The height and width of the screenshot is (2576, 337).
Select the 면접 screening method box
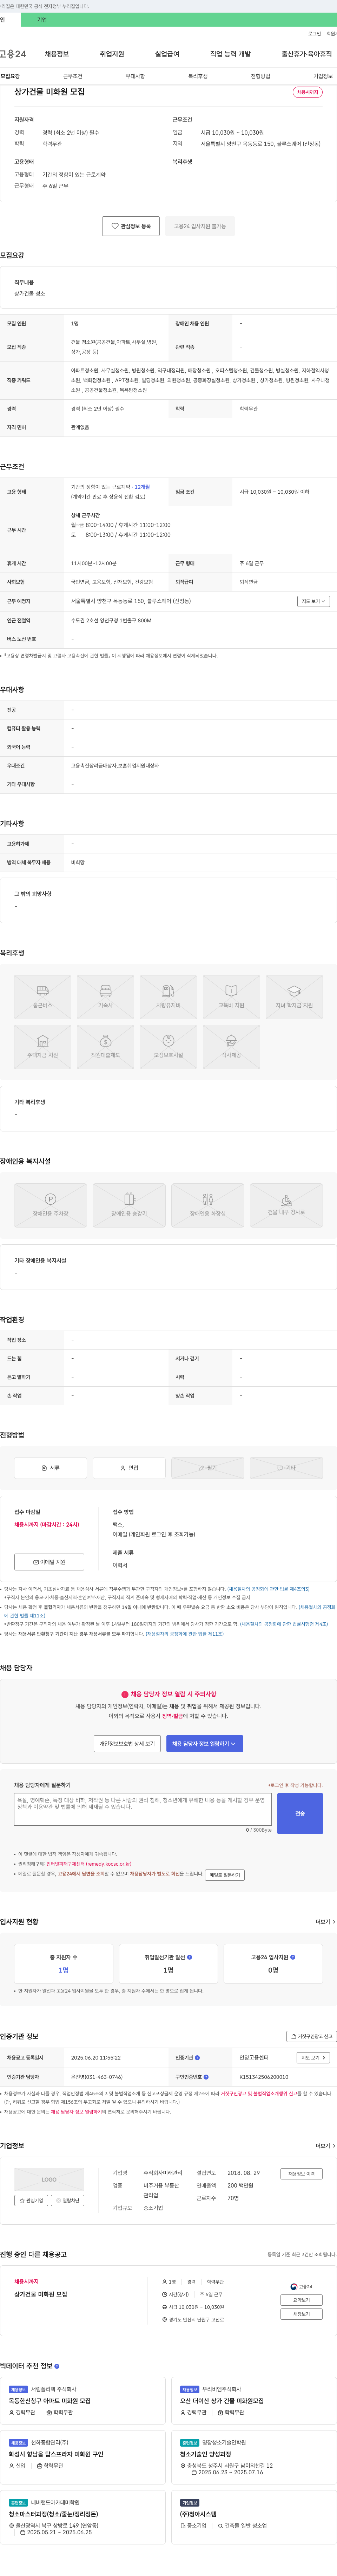[x=129, y=1468]
